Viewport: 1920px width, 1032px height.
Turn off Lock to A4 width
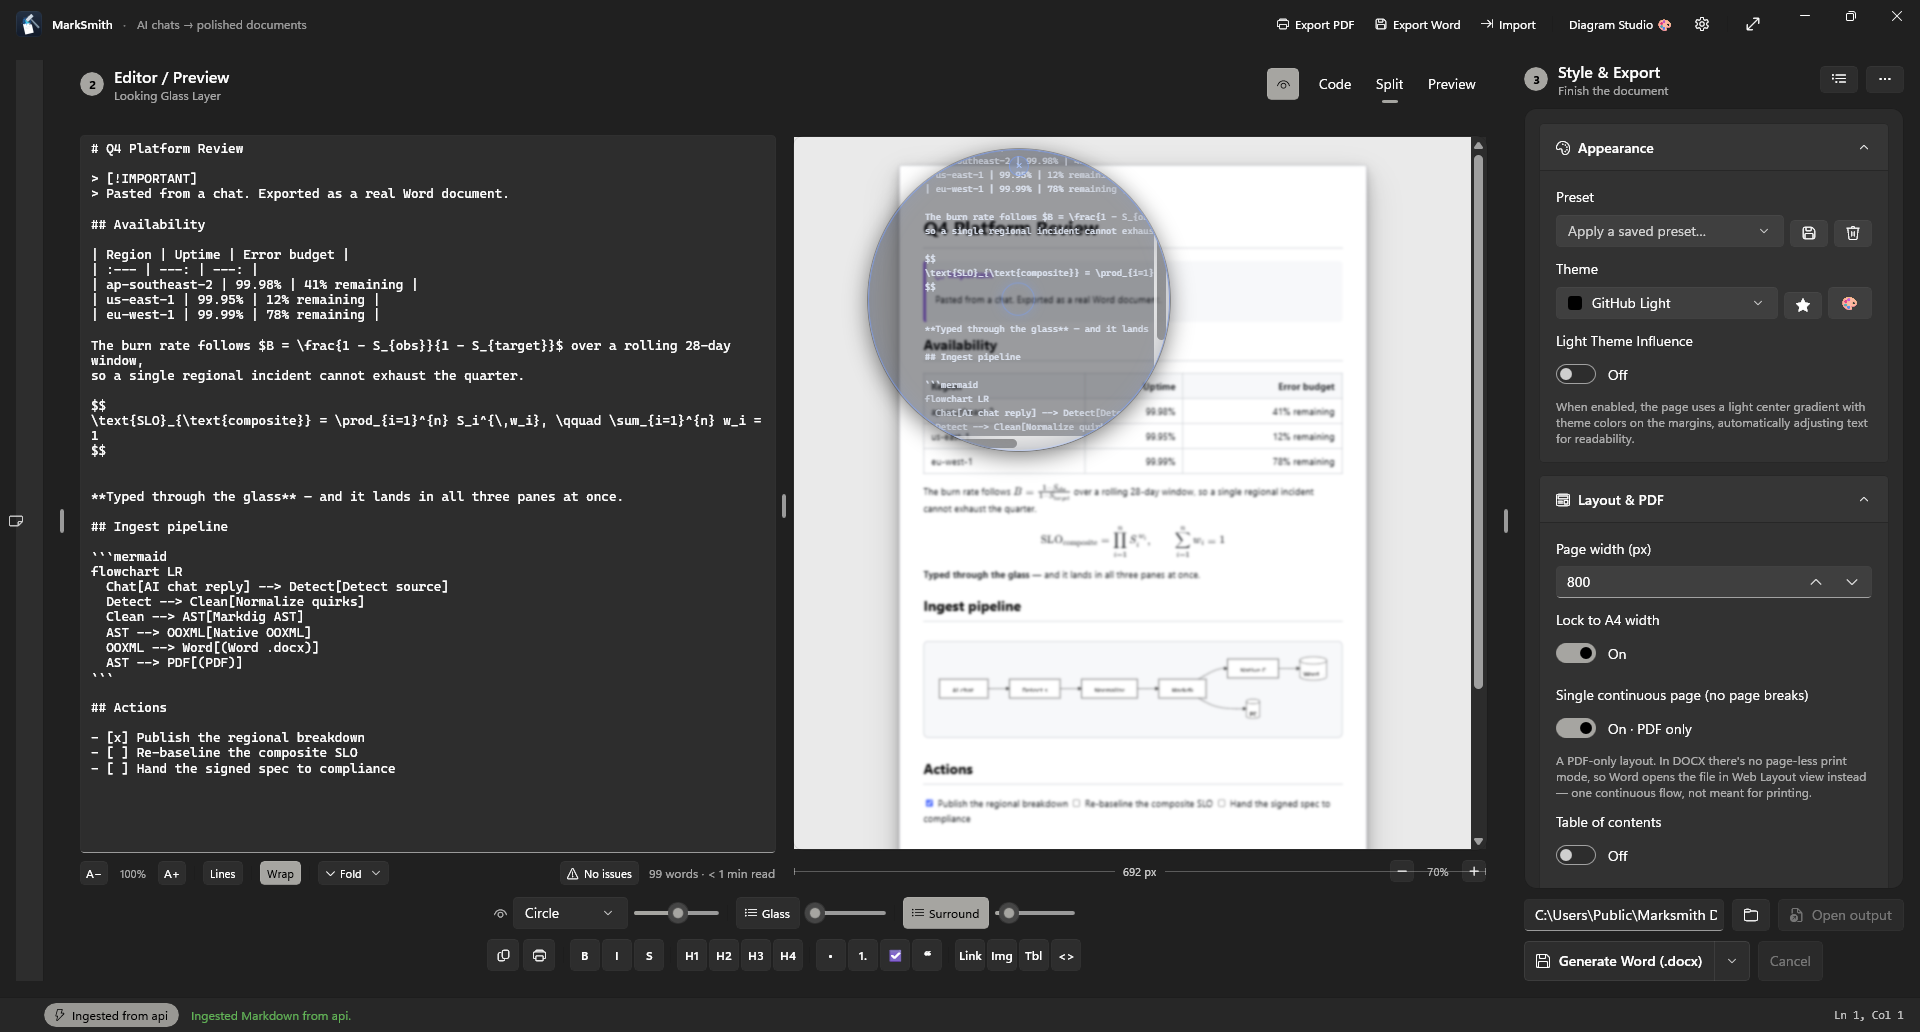point(1575,654)
